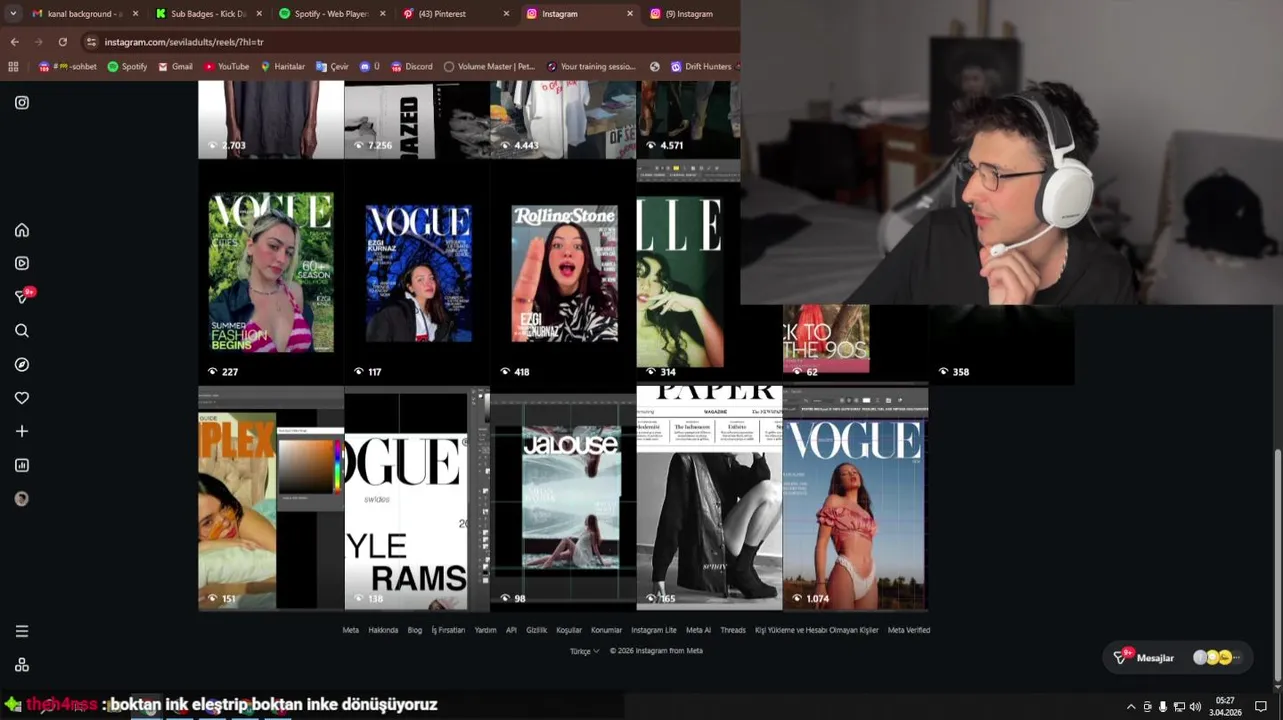This screenshot has height=720, width=1283.
Task: Open Explore compass icon in sidebar
Action: point(22,364)
